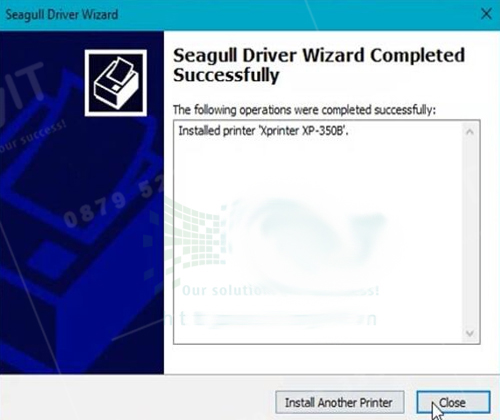Click the printer icon in blue sidebar
This screenshot has height=420, width=500.
pyautogui.click(x=116, y=83)
